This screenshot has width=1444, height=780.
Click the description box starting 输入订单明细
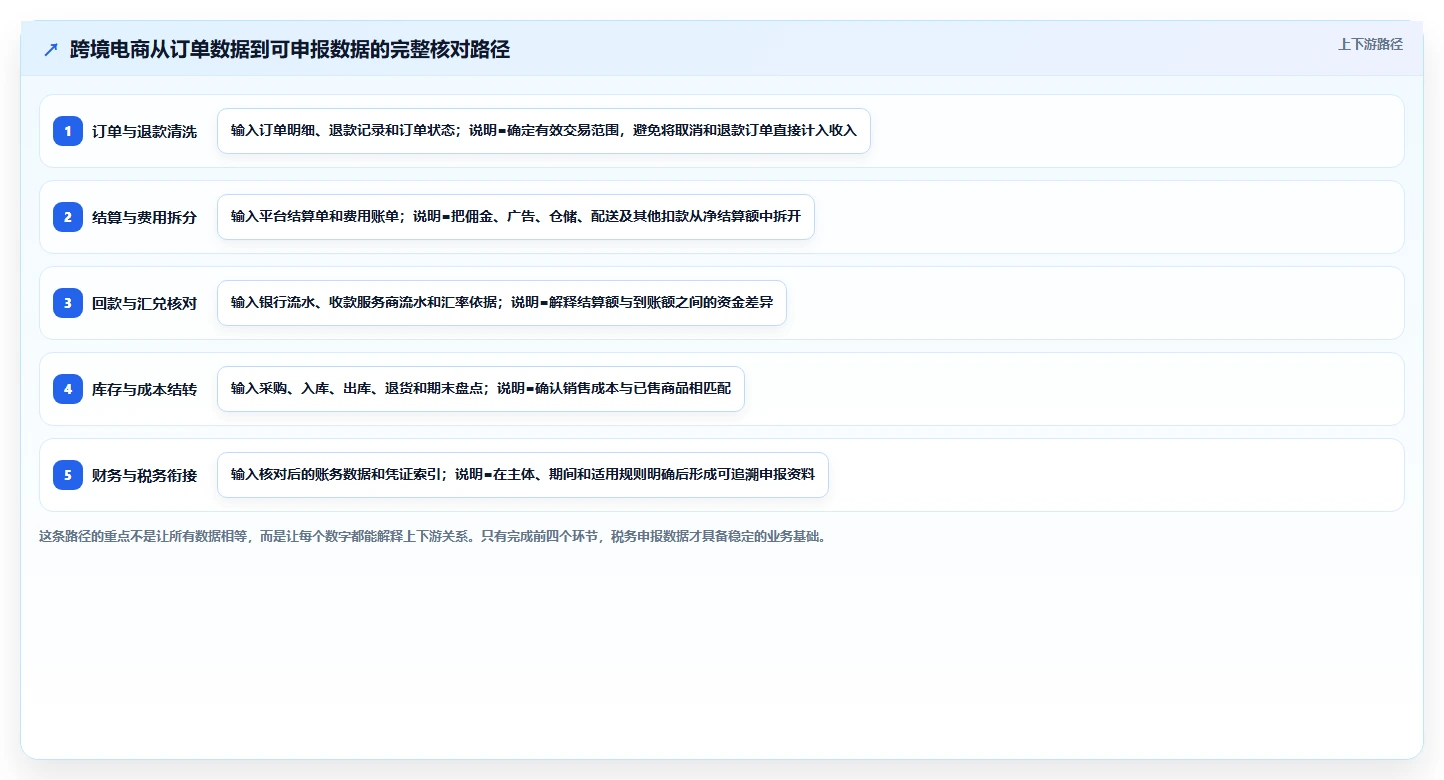(544, 131)
